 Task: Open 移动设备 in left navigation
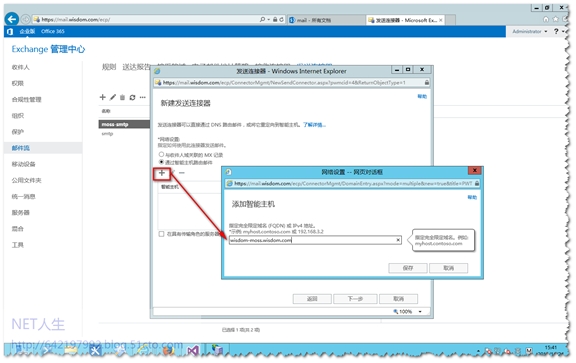pyautogui.click(x=23, y=164)
